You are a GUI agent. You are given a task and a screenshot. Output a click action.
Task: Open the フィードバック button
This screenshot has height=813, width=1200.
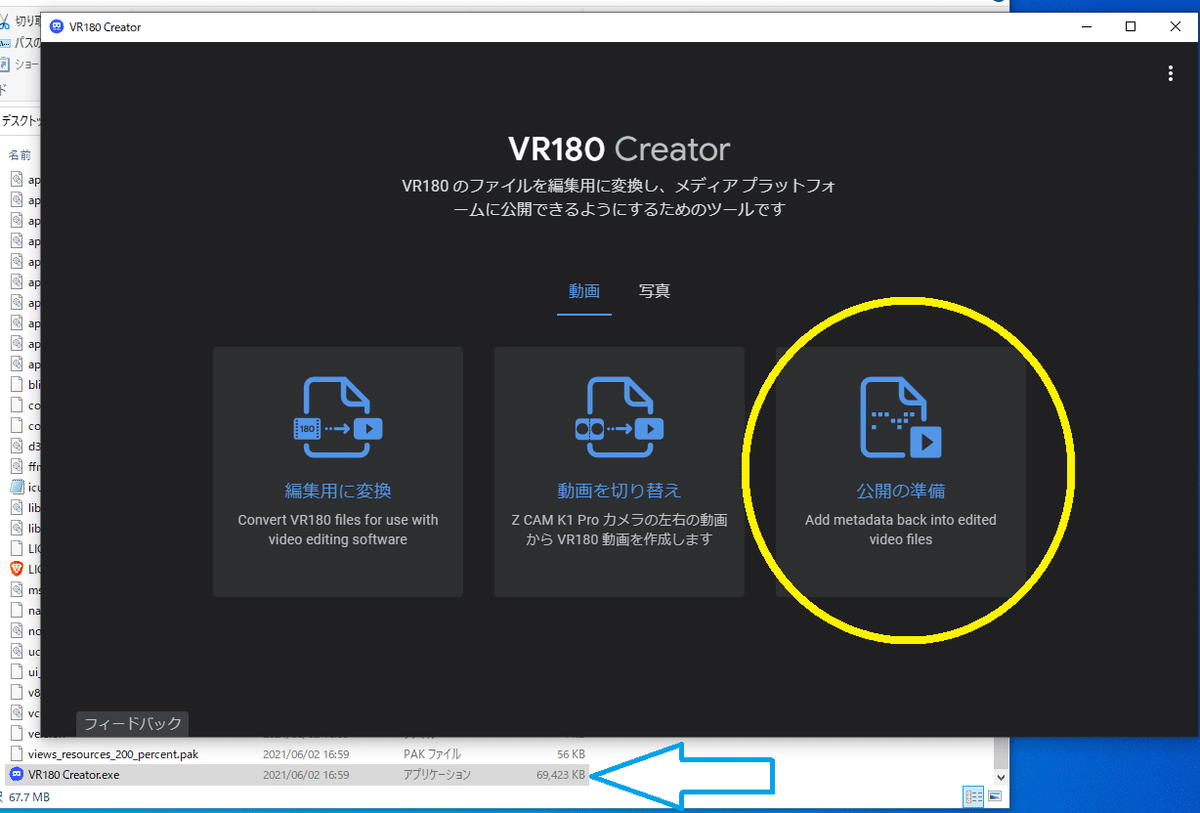133,723
